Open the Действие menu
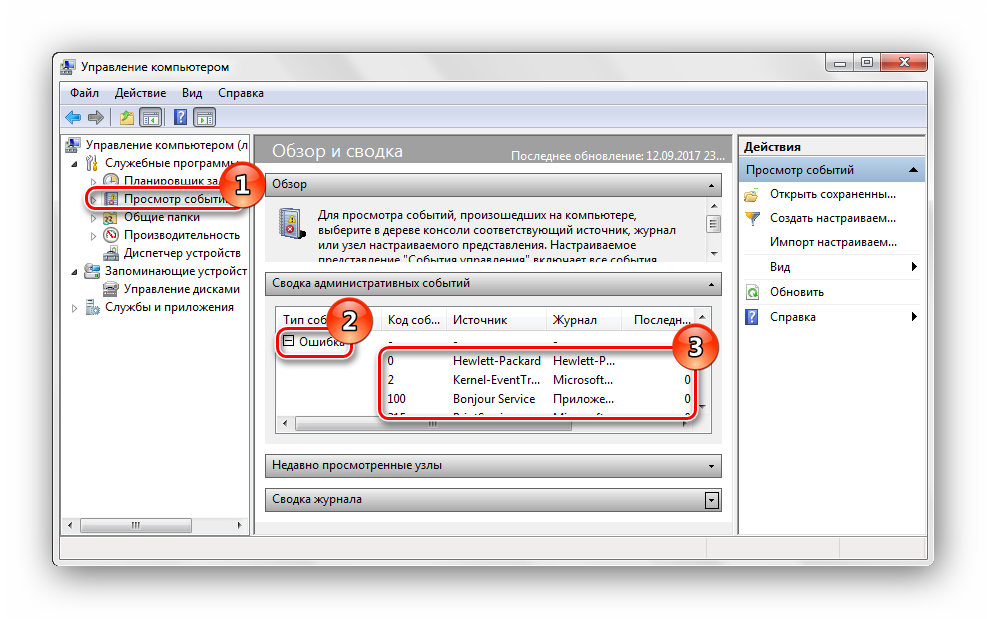The width and height of the screenshot is (987, 619). (140, 93)
